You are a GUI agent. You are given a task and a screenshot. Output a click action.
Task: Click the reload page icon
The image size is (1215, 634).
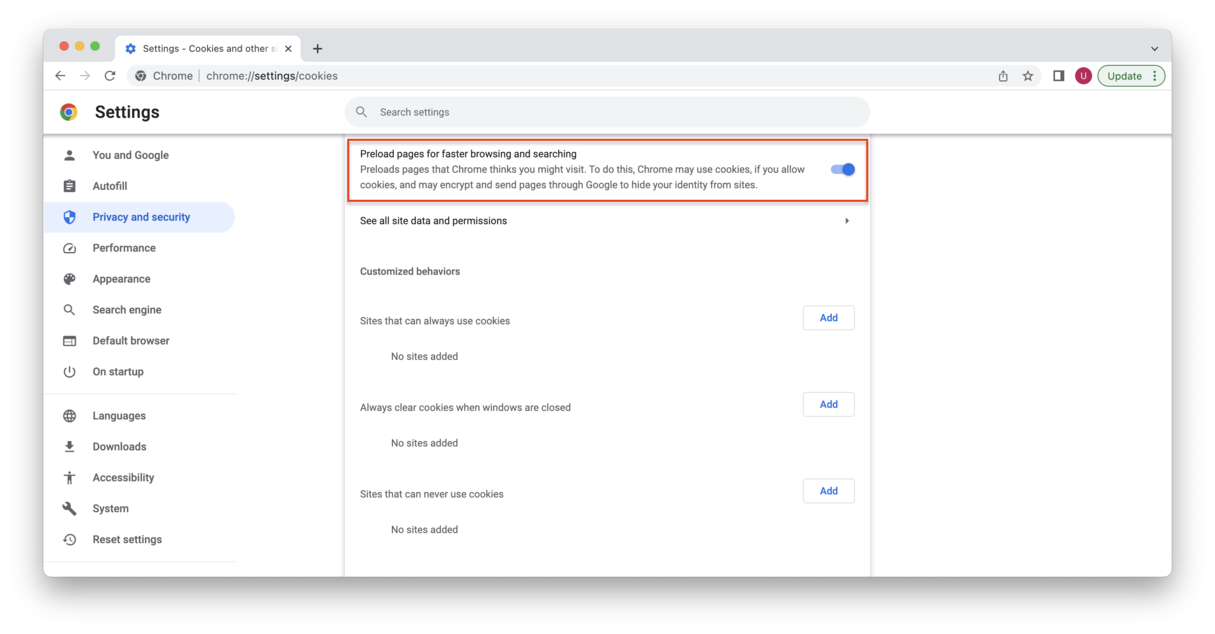pos(110,76)
